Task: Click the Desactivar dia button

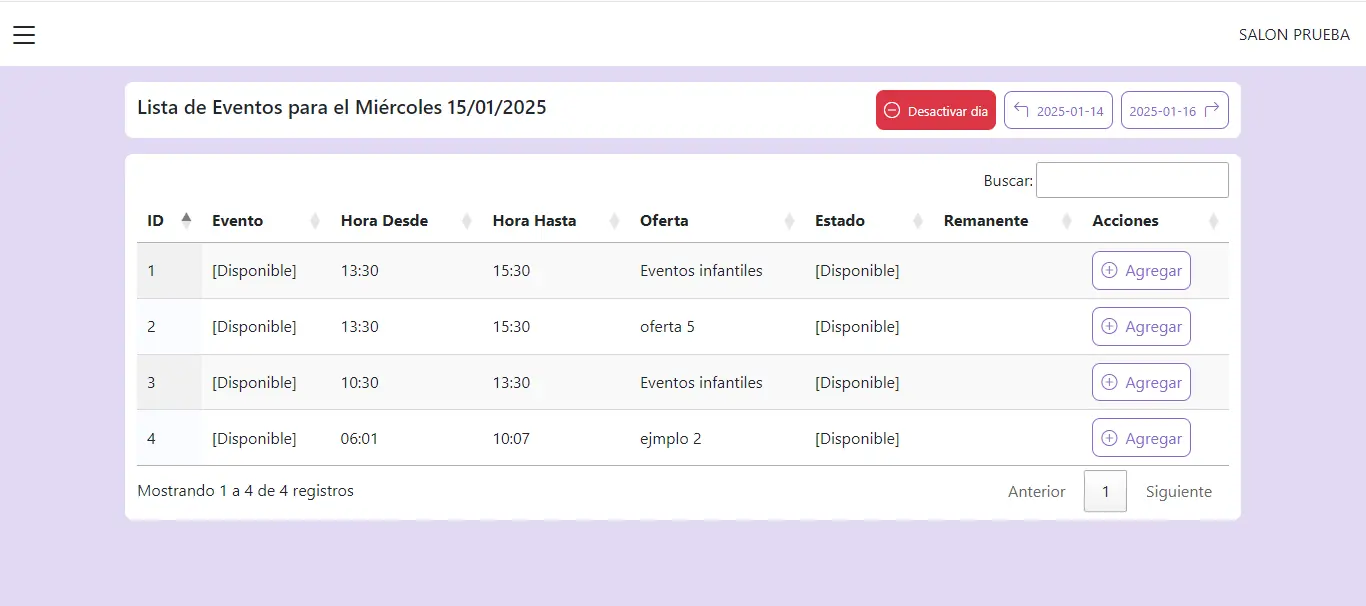Action: click(936, 111)
